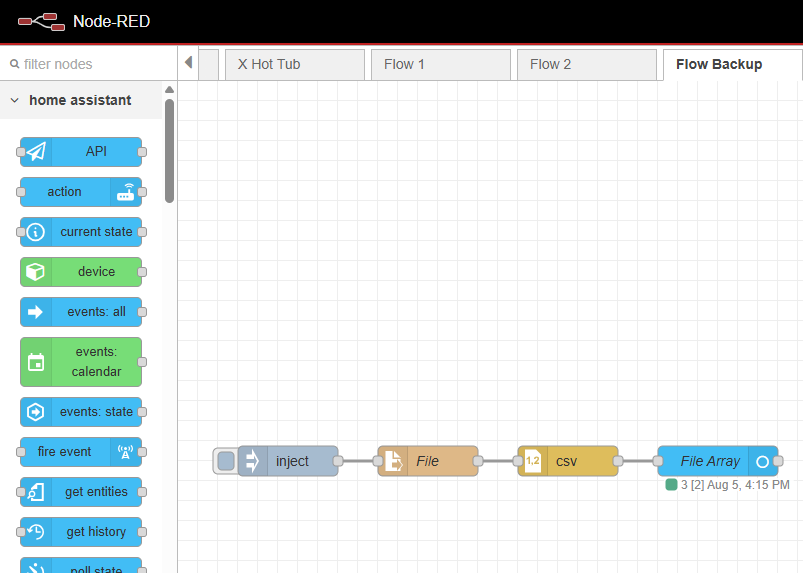The height and width of the screenshot is (573, 803).
Task: Click status text "3 [2] Aug 5, 4:15 PM"
Action: point(735,485)
